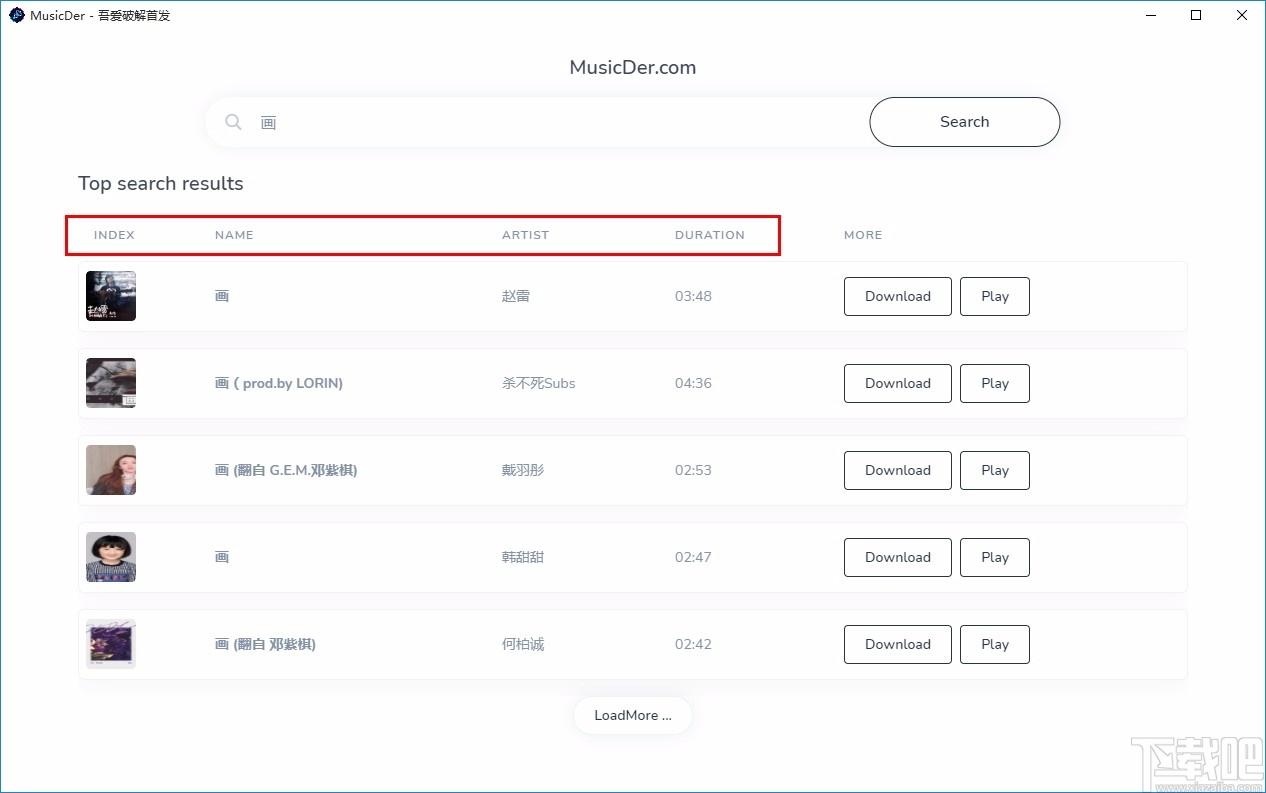
Task: Open album cover thumbnail for 戴羽彤 song
Action: click(111, 470)
